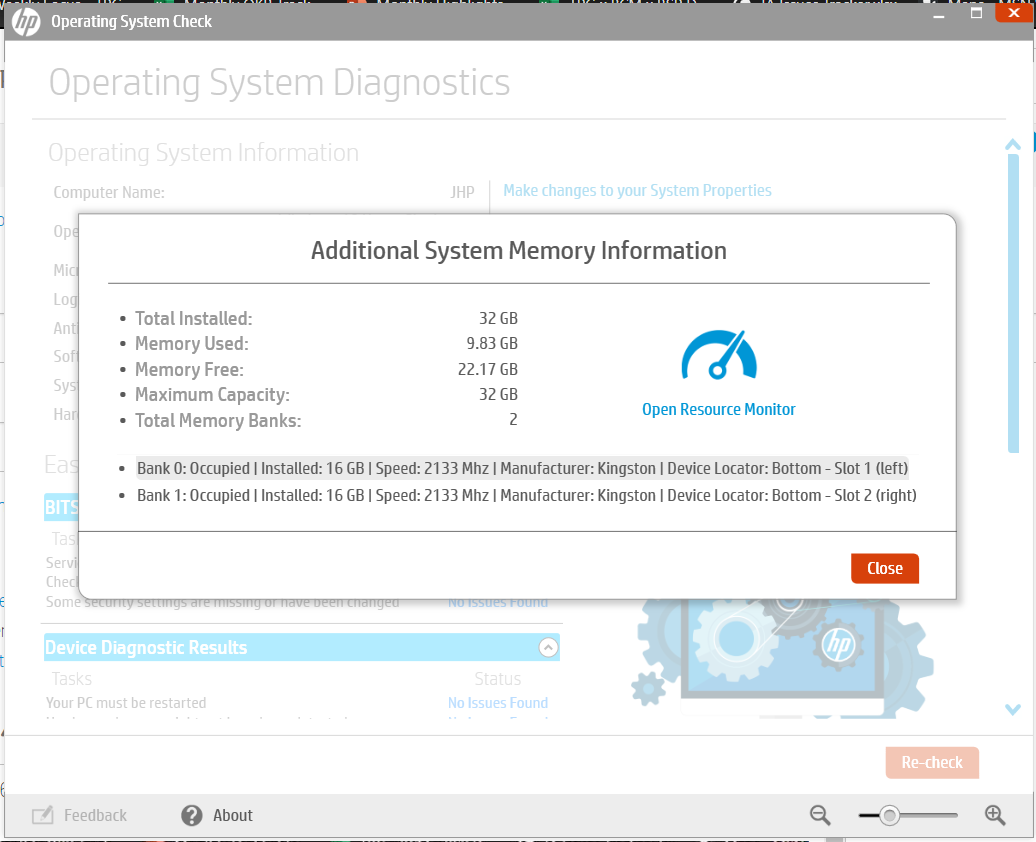Click the HP logo in the title bar

[26, 20]
